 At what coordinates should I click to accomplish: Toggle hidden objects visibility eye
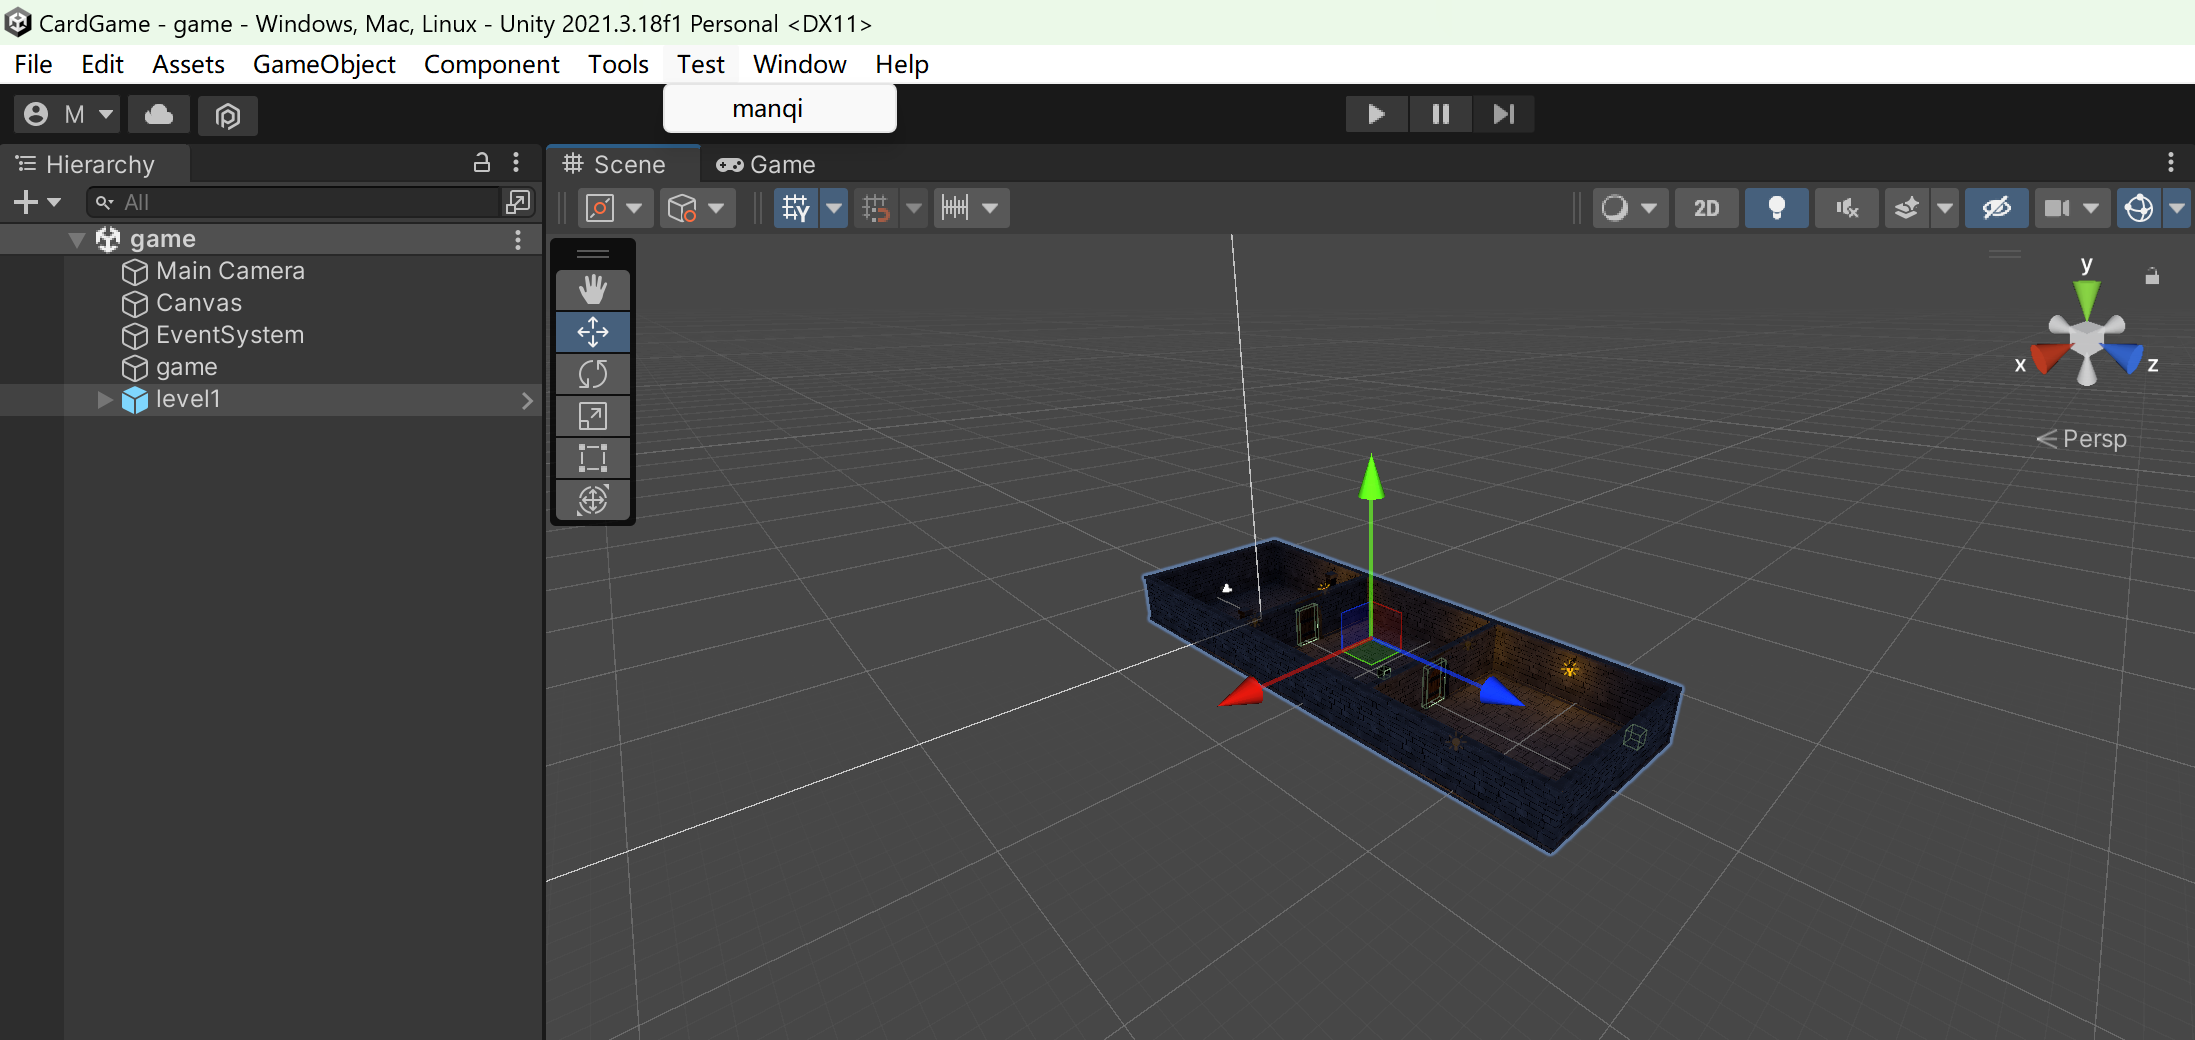click(1996, 208)
